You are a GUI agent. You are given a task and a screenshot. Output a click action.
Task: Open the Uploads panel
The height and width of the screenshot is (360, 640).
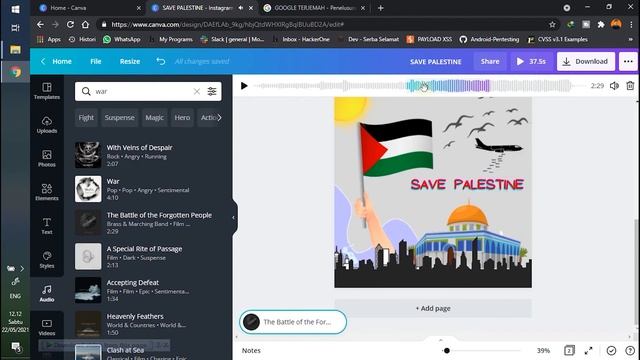[x=47, y=124]
